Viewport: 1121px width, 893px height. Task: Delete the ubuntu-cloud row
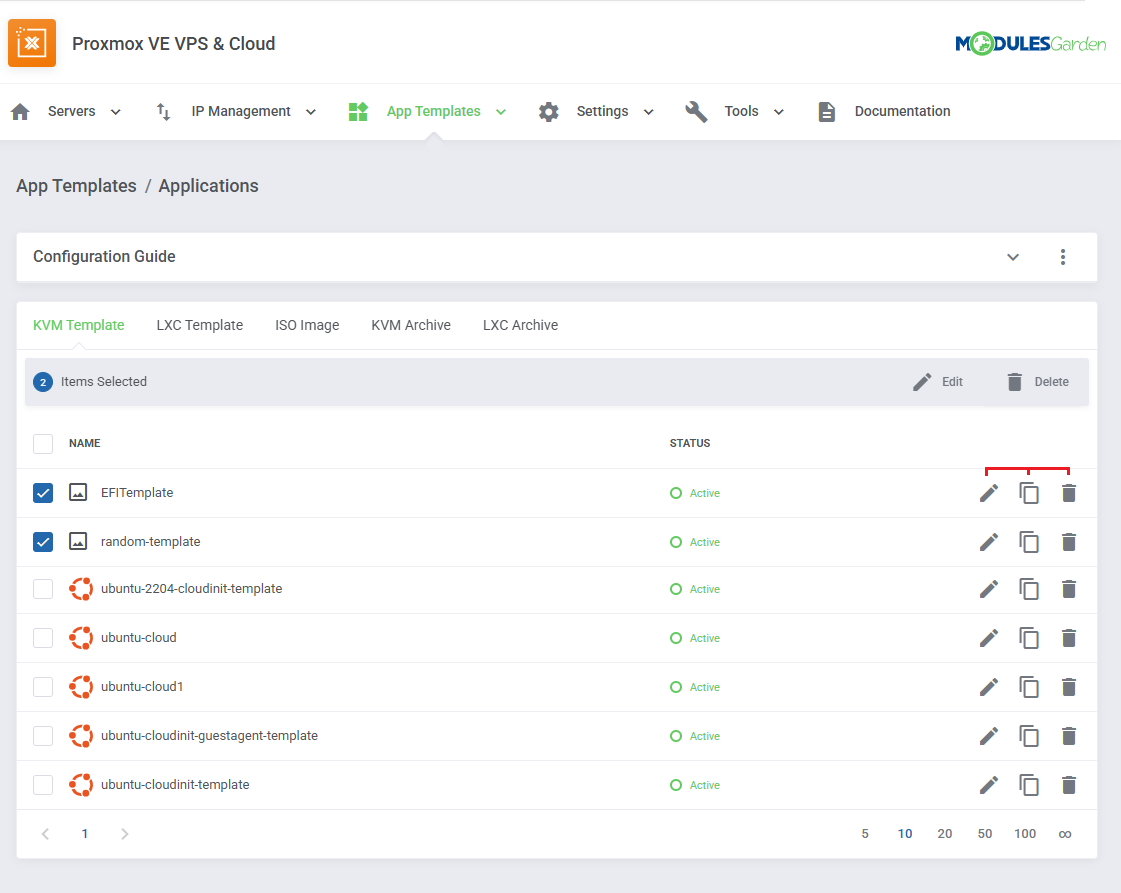pos(1069,638)
